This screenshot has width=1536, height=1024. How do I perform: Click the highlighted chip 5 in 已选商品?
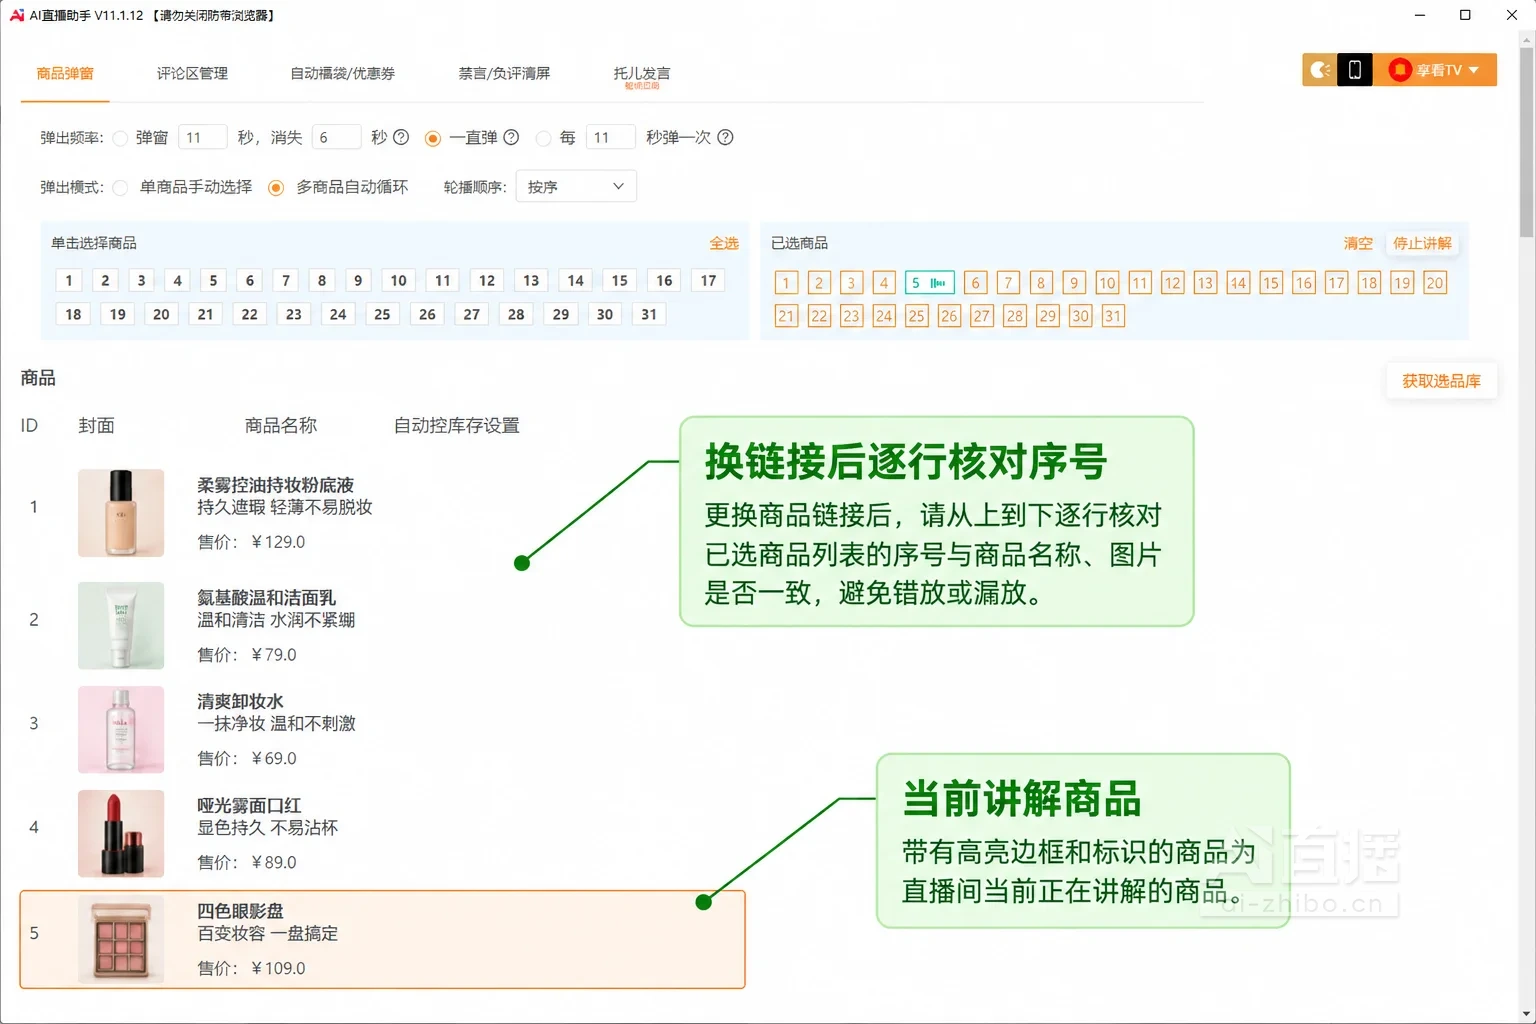click(x=929, y=283)
